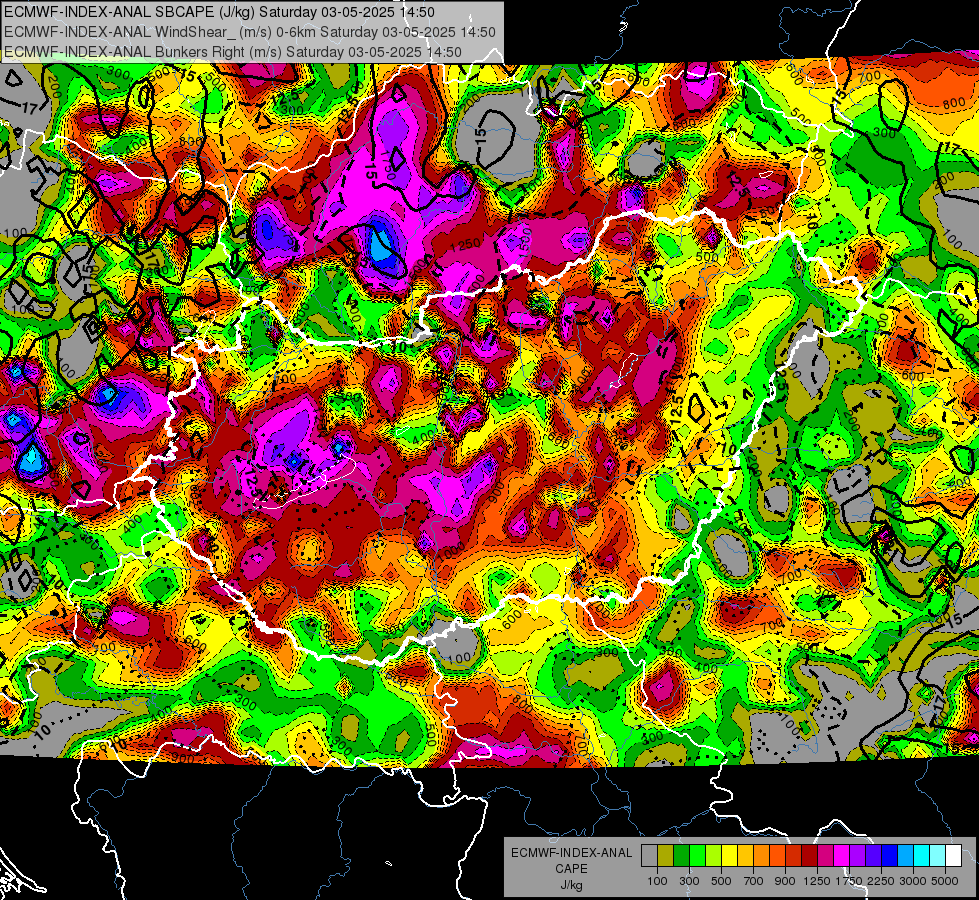The height and width of the screenshot is (900, 979).
Task: Select the dark green legend swatch
Action: (x=681, y=856)
